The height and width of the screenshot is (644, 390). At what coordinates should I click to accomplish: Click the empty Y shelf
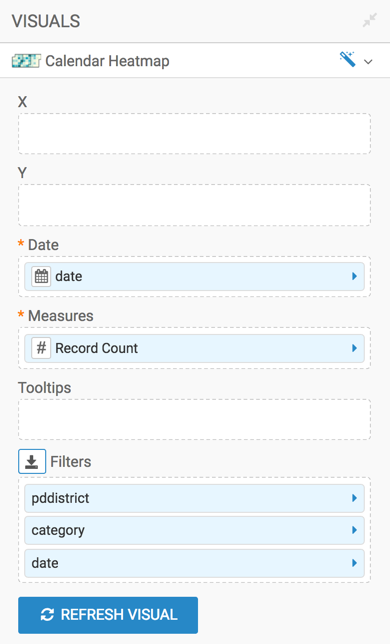195,205
